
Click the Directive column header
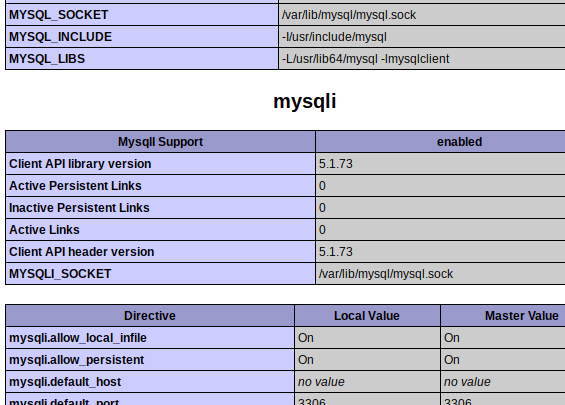point(150,316)
